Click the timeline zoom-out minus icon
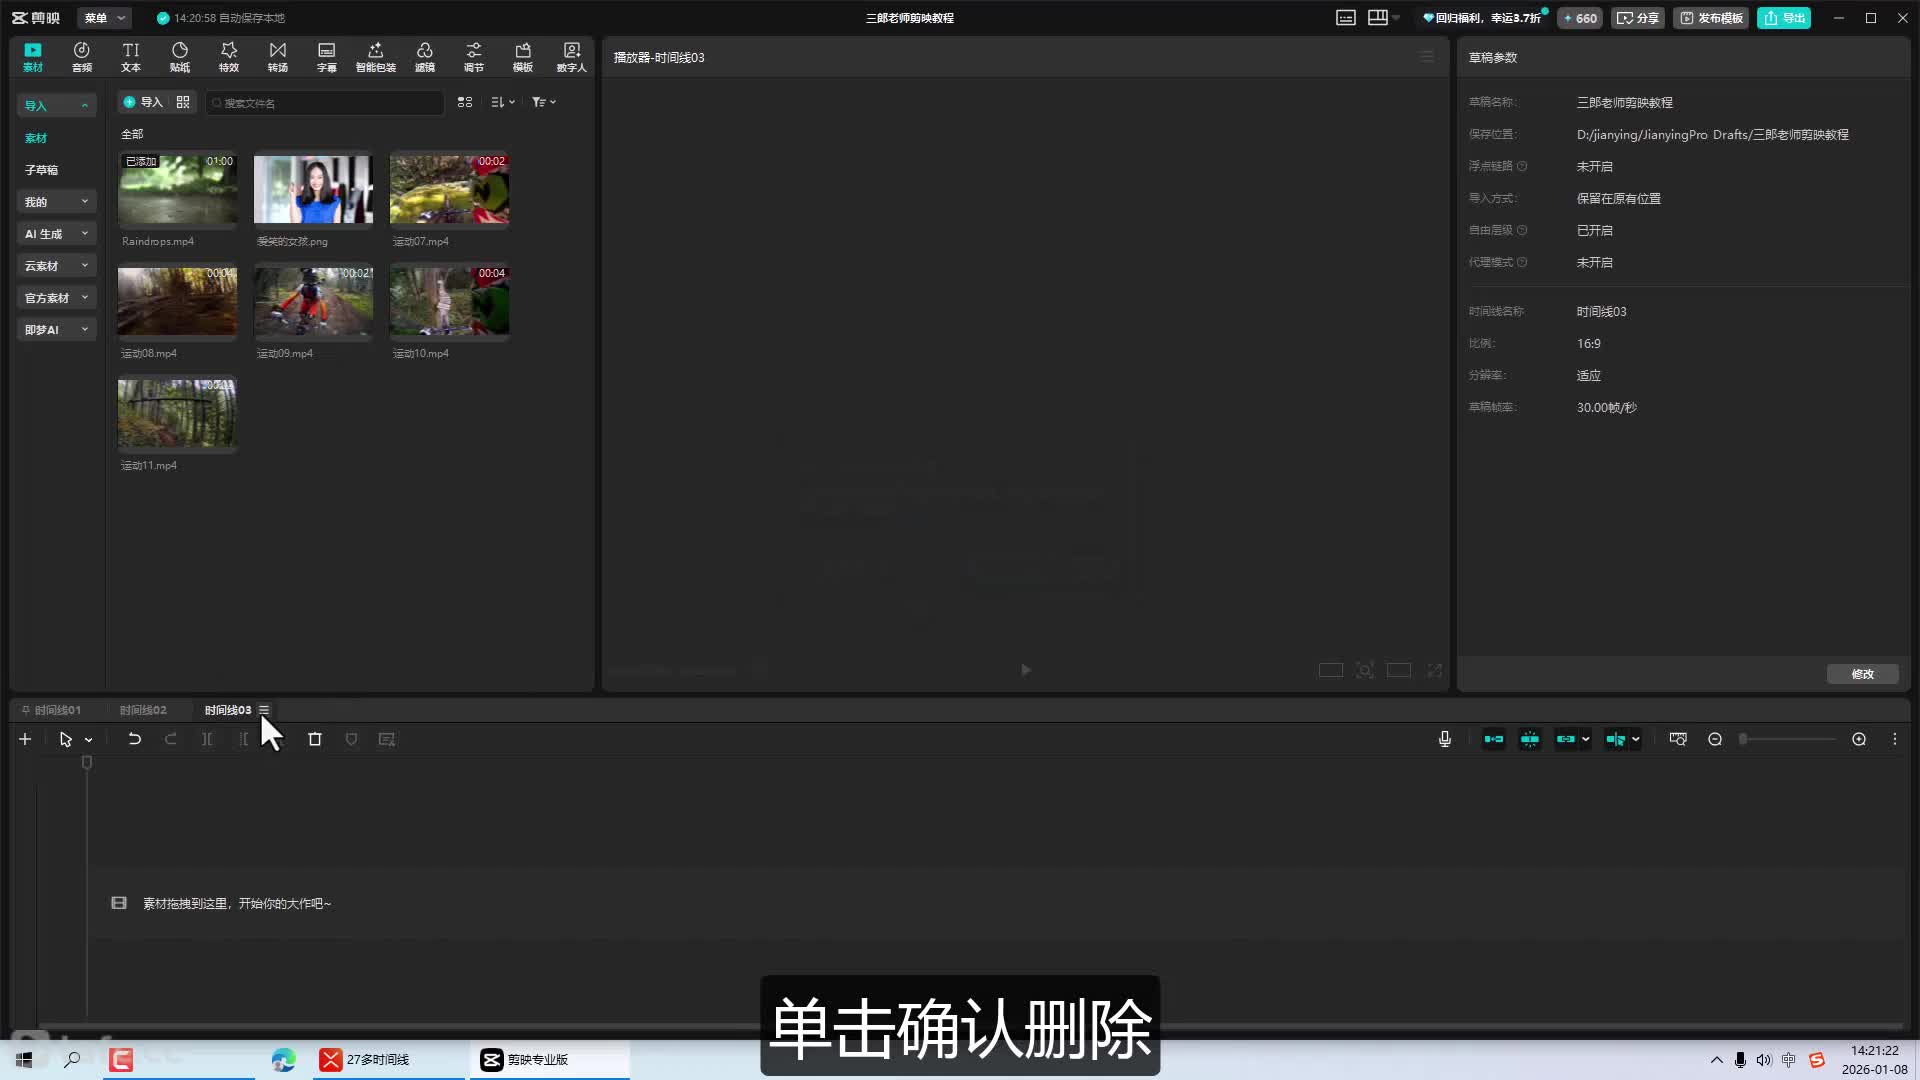This screenshot has height=1080, width=1920. point(1715,739)
